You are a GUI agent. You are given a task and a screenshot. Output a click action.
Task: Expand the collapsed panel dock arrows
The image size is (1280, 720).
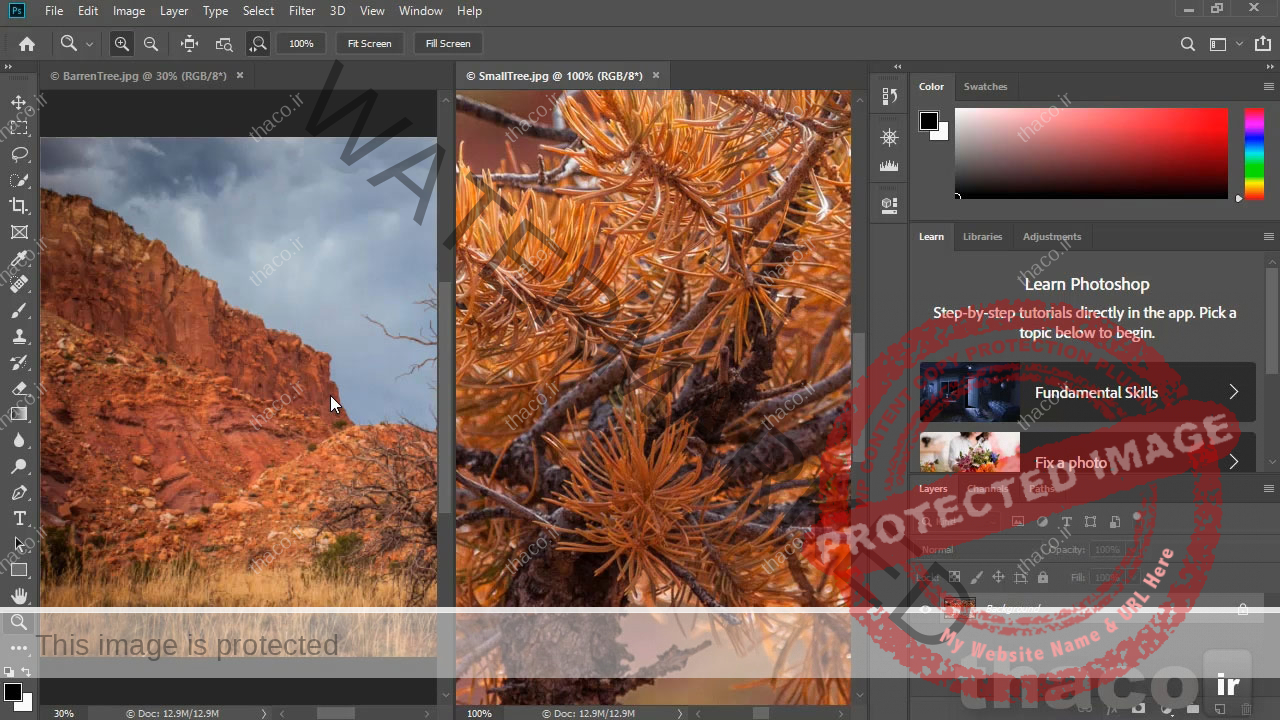point(897,67)
